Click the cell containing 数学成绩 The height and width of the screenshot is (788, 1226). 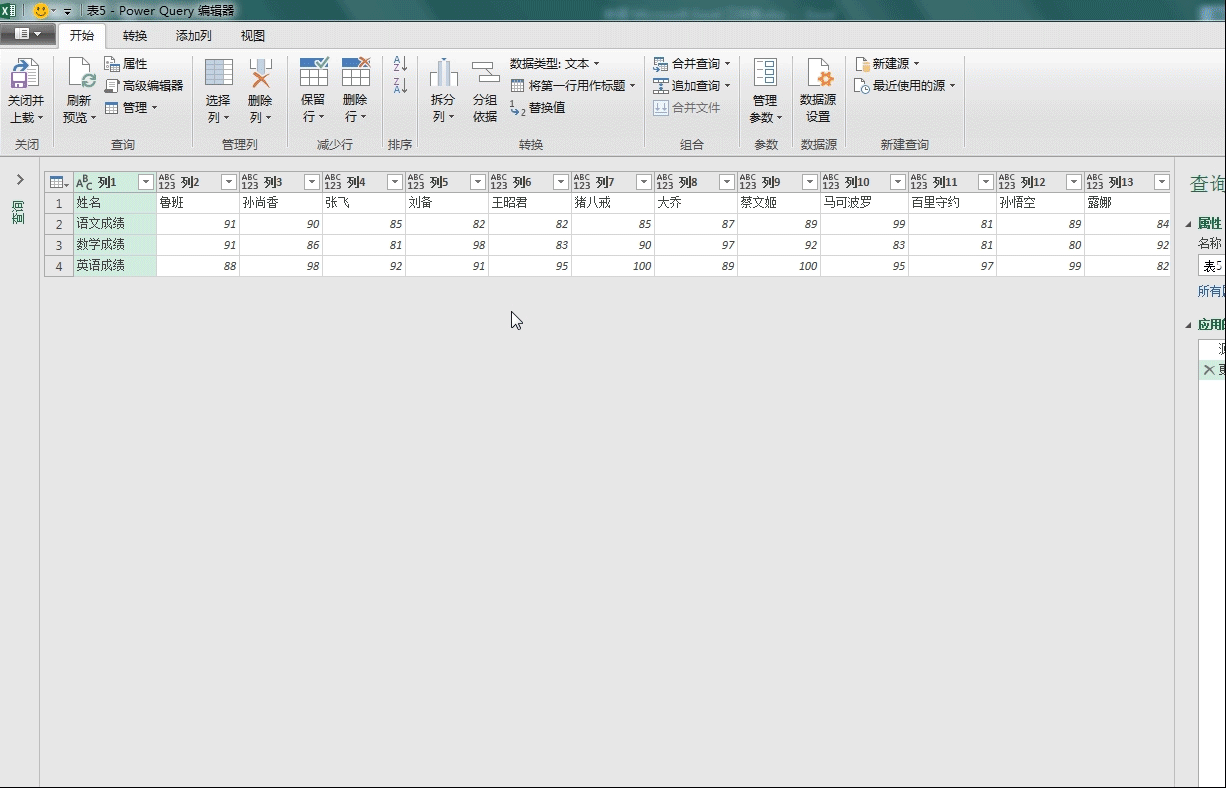pos(115,245)
